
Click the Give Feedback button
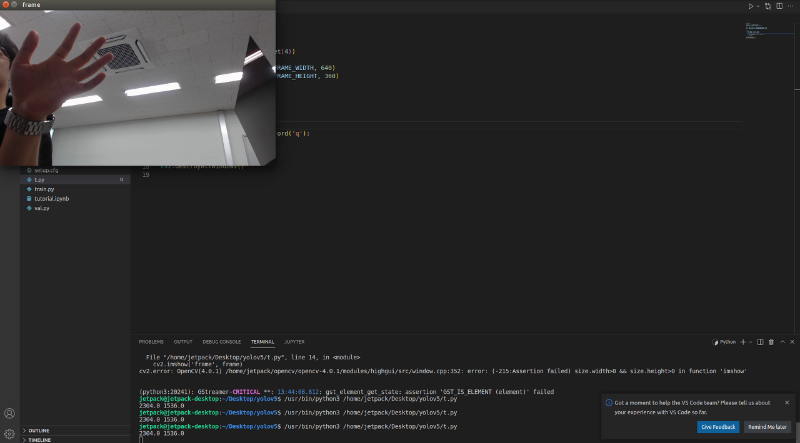(x=718, y=427)
